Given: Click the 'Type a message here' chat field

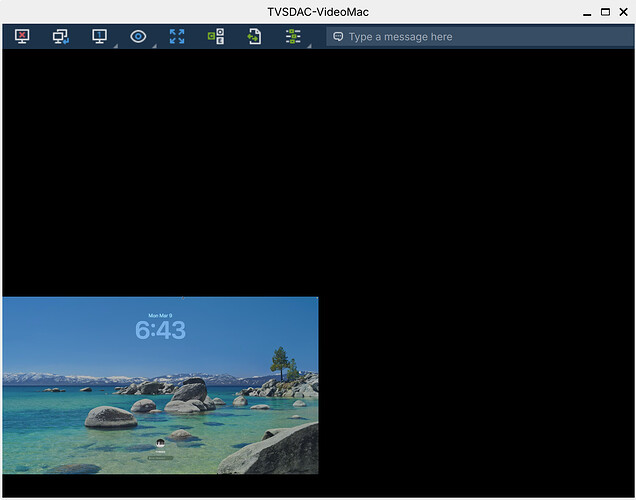Looking at the screenshot, I should click(480, 37).
